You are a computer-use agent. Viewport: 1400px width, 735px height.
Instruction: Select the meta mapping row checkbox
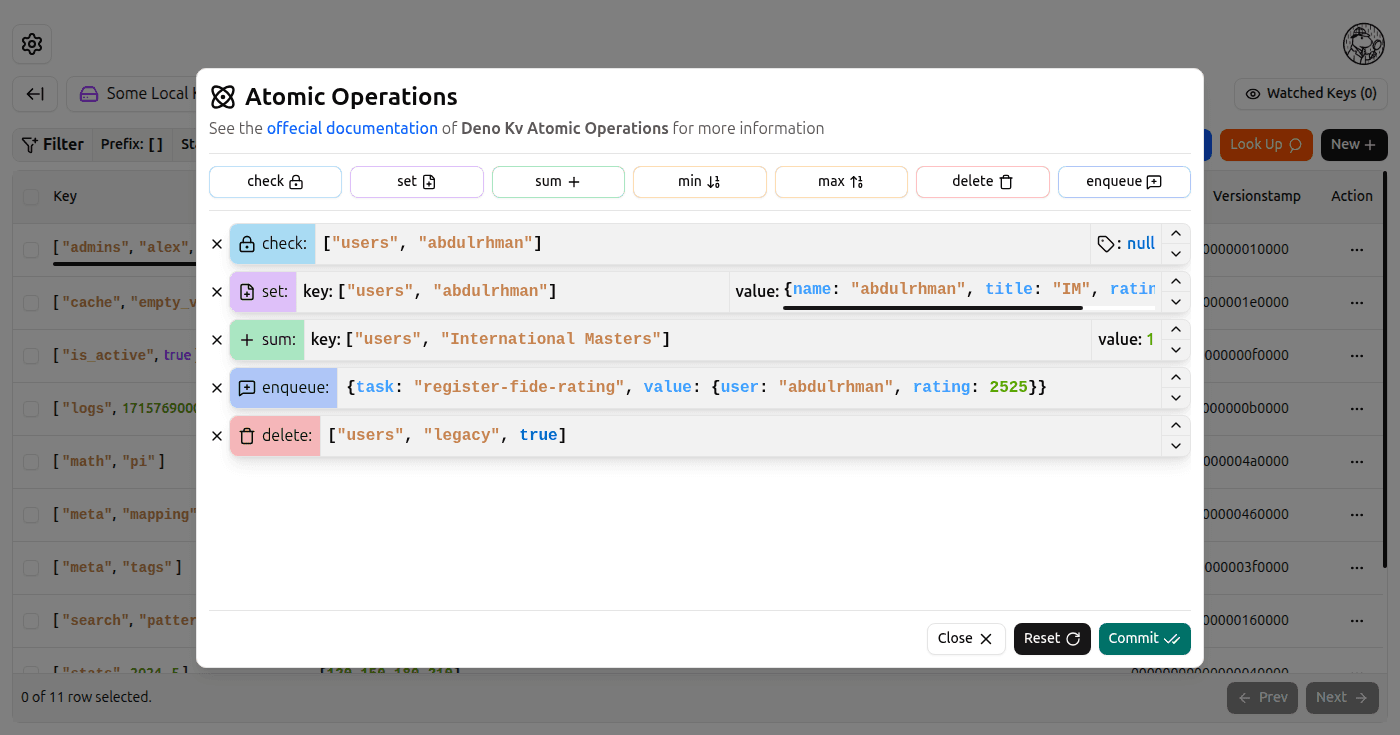point(31,515)
